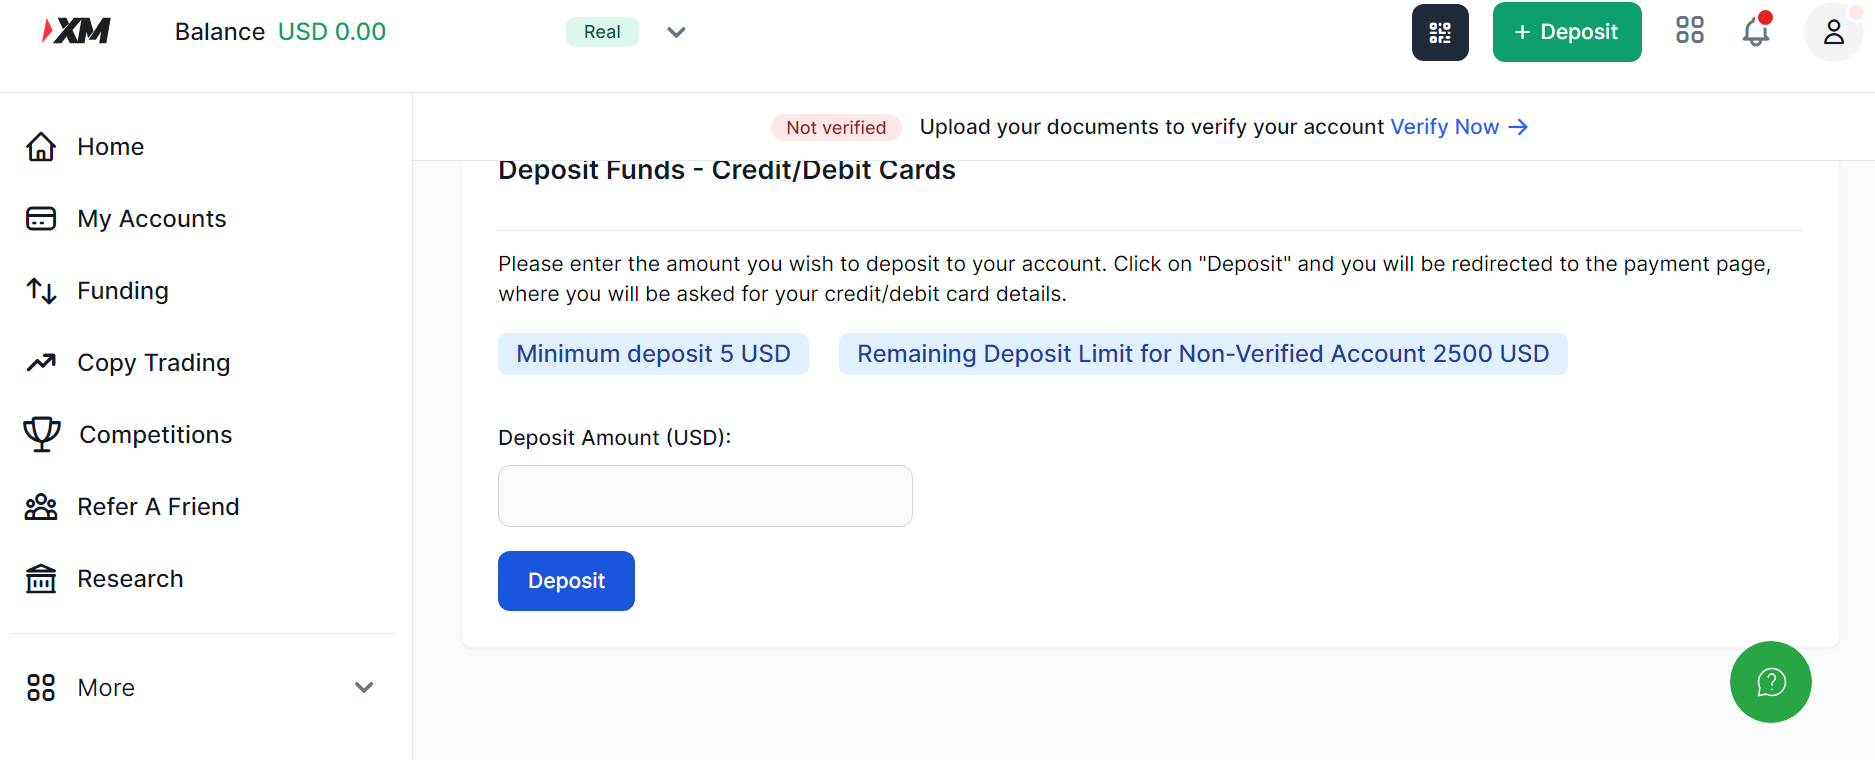
Task: Go to Funding in sidebar
Action: point(123,291)
